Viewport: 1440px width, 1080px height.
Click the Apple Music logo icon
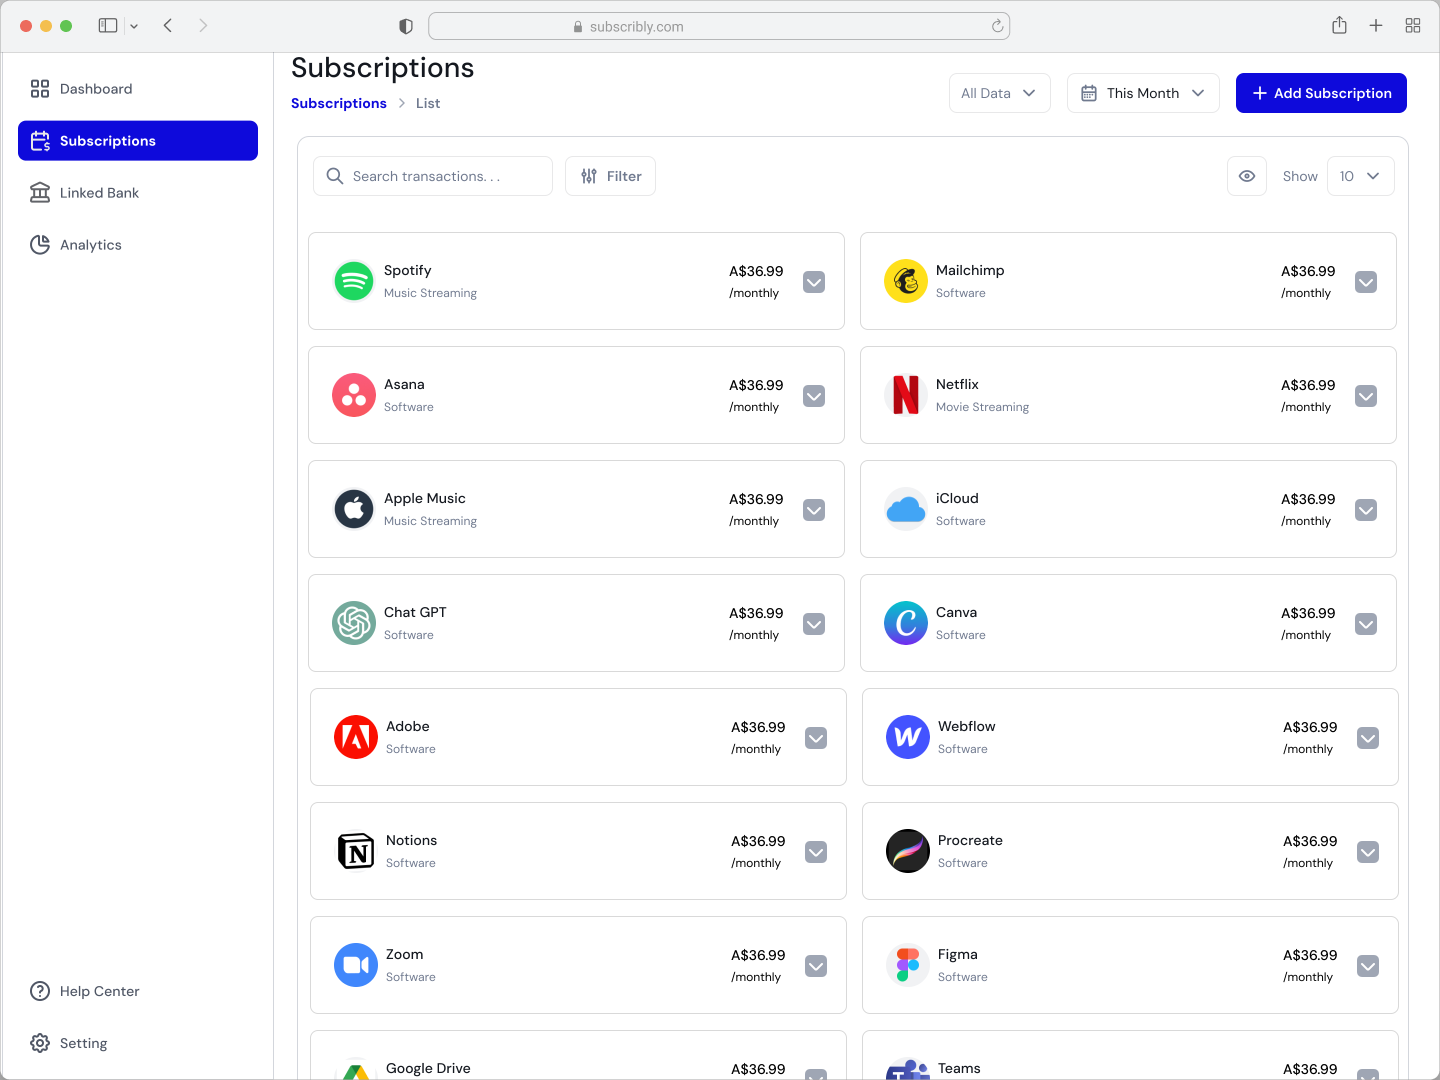[354, 509]
